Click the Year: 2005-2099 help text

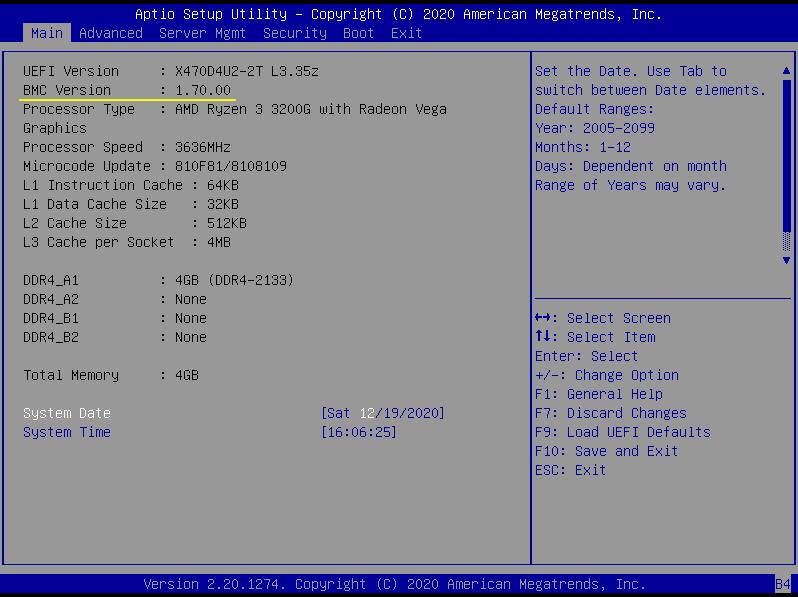pos(595,128)
